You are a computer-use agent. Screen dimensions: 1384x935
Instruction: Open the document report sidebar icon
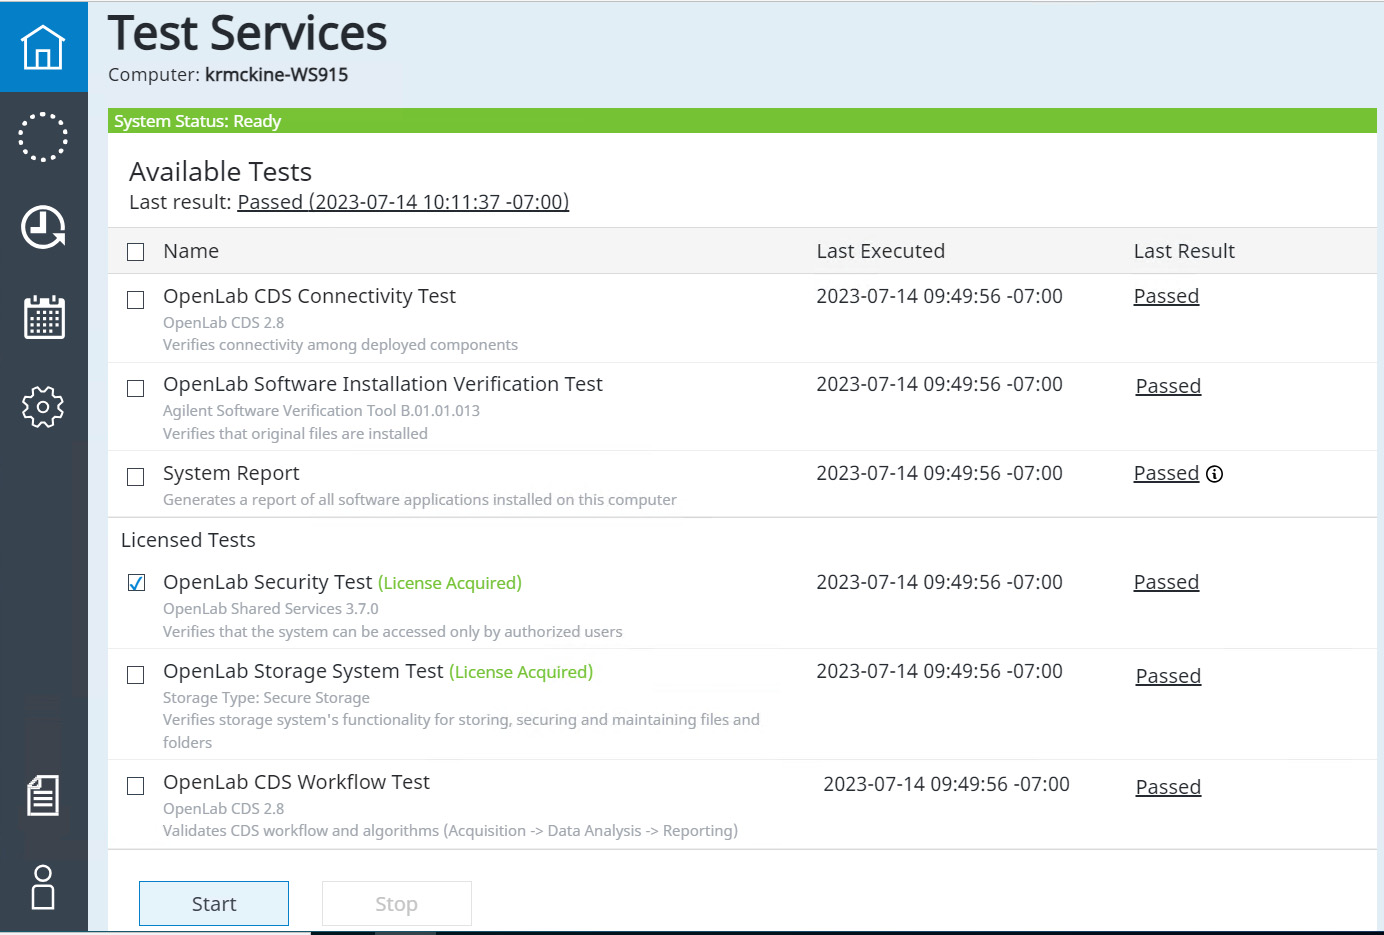pos(43,795)
